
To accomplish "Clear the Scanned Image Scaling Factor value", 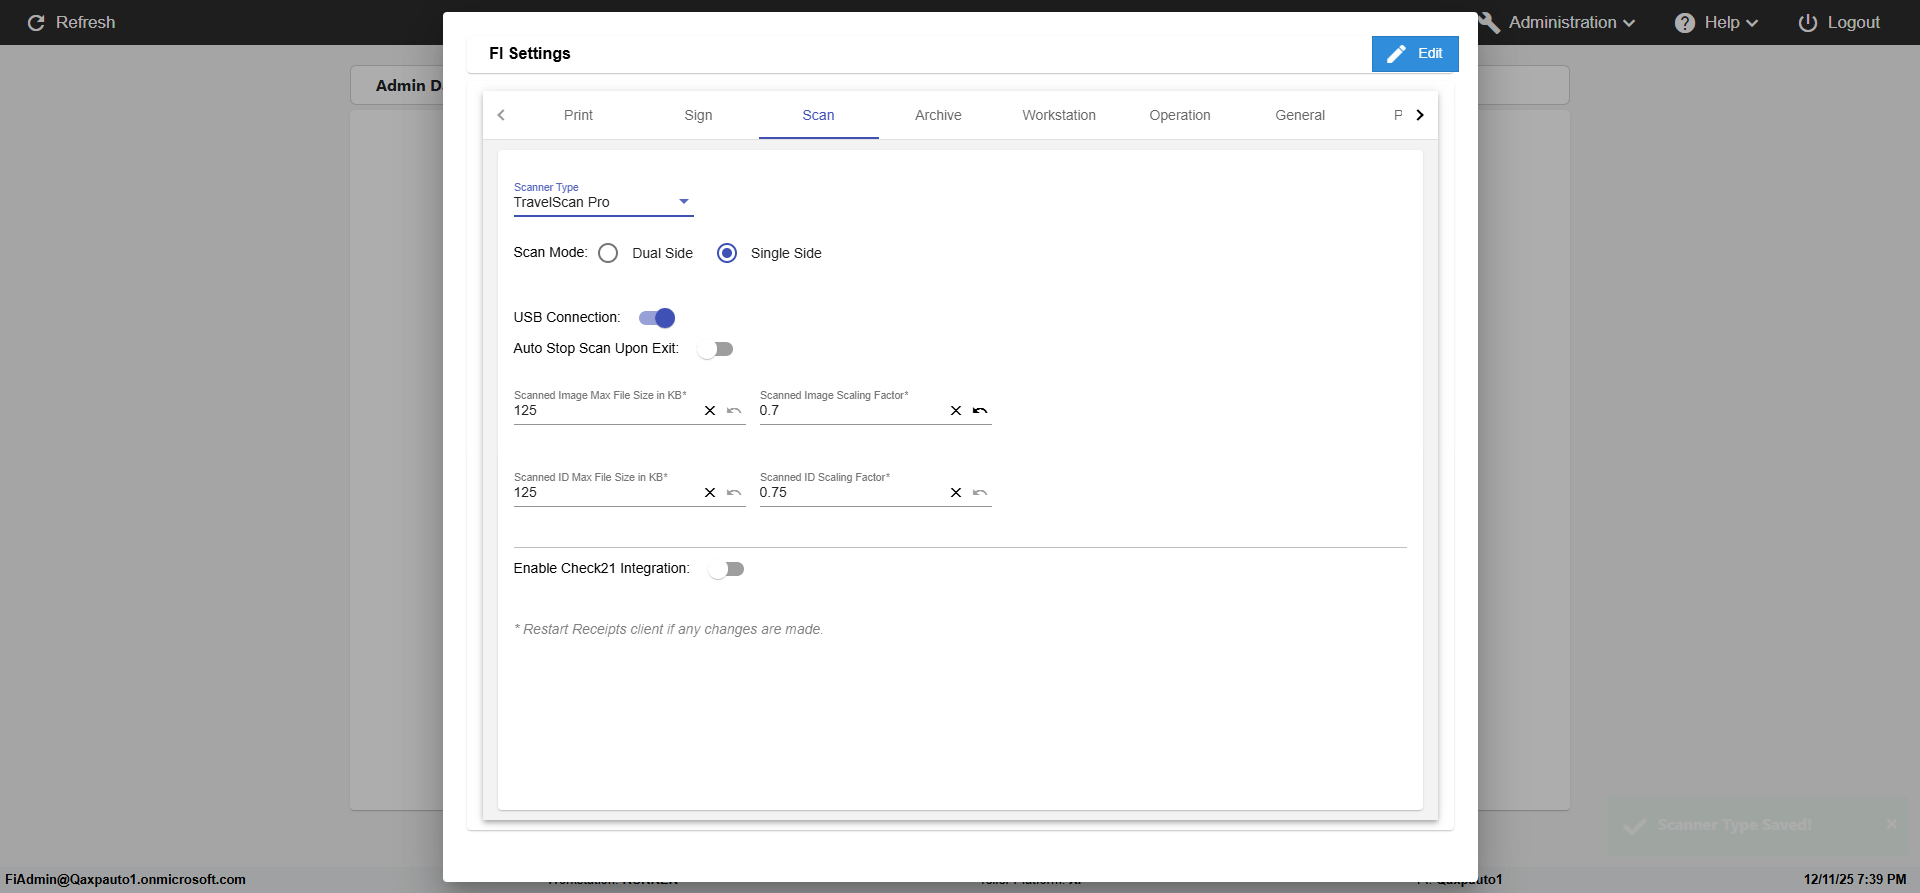I will click(x=956, y=411).
